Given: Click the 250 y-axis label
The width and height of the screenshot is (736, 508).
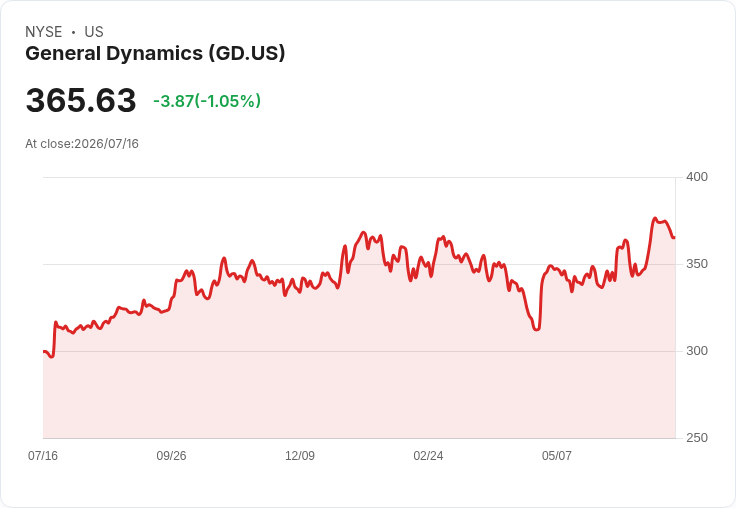Looking at the screenshot, I should [x=697, y=438].
